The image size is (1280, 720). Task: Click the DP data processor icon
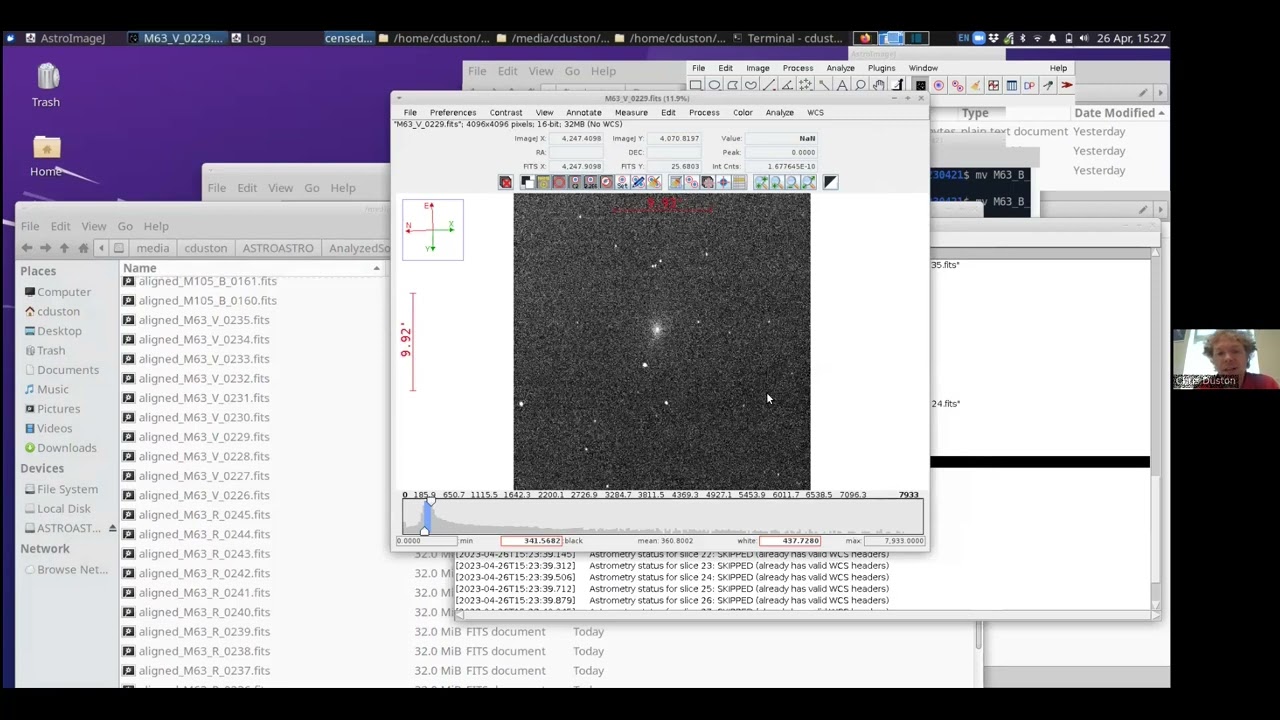(1029, 85)
